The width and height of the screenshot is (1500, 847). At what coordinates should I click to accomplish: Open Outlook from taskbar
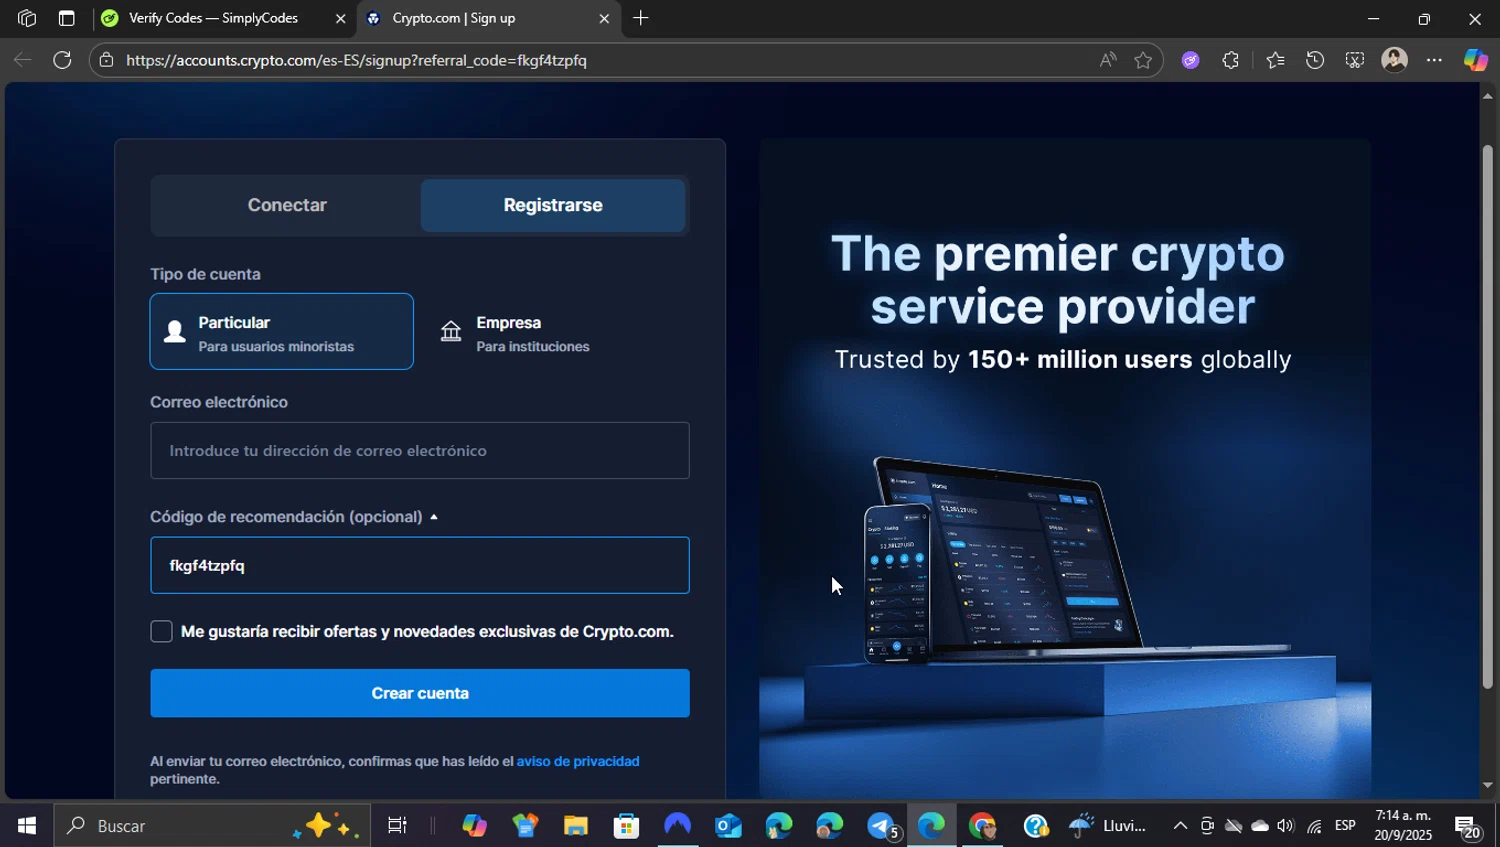[728, 826]
